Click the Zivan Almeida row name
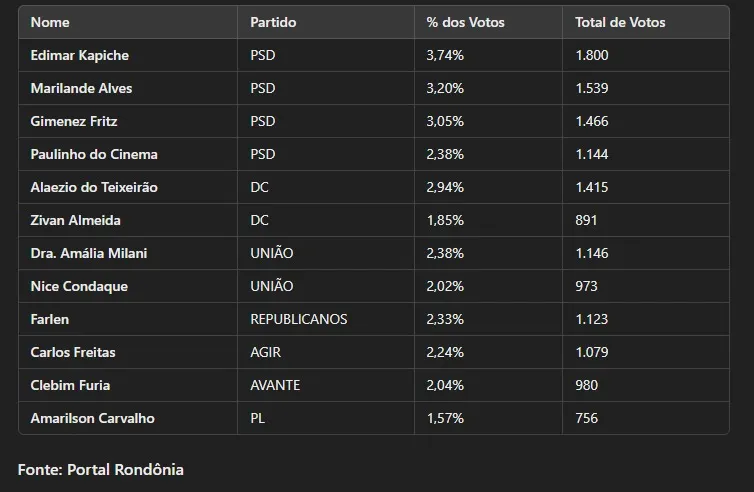Screen dimensions: 754x492 pos(76,220)
